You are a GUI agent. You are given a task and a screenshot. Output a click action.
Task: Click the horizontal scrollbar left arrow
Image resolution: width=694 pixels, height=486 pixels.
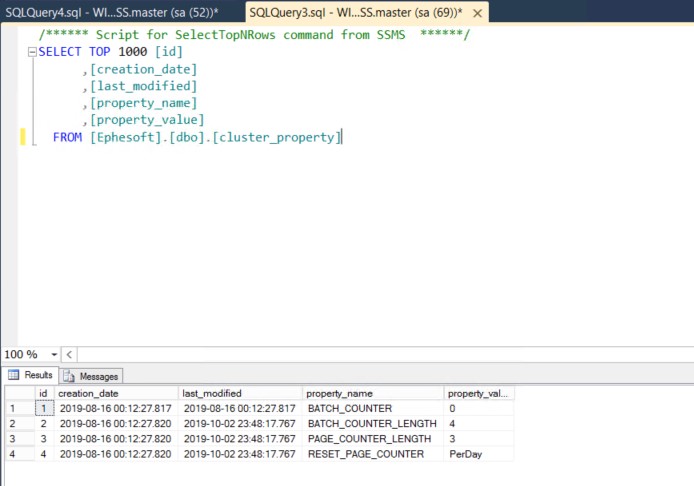69,355
